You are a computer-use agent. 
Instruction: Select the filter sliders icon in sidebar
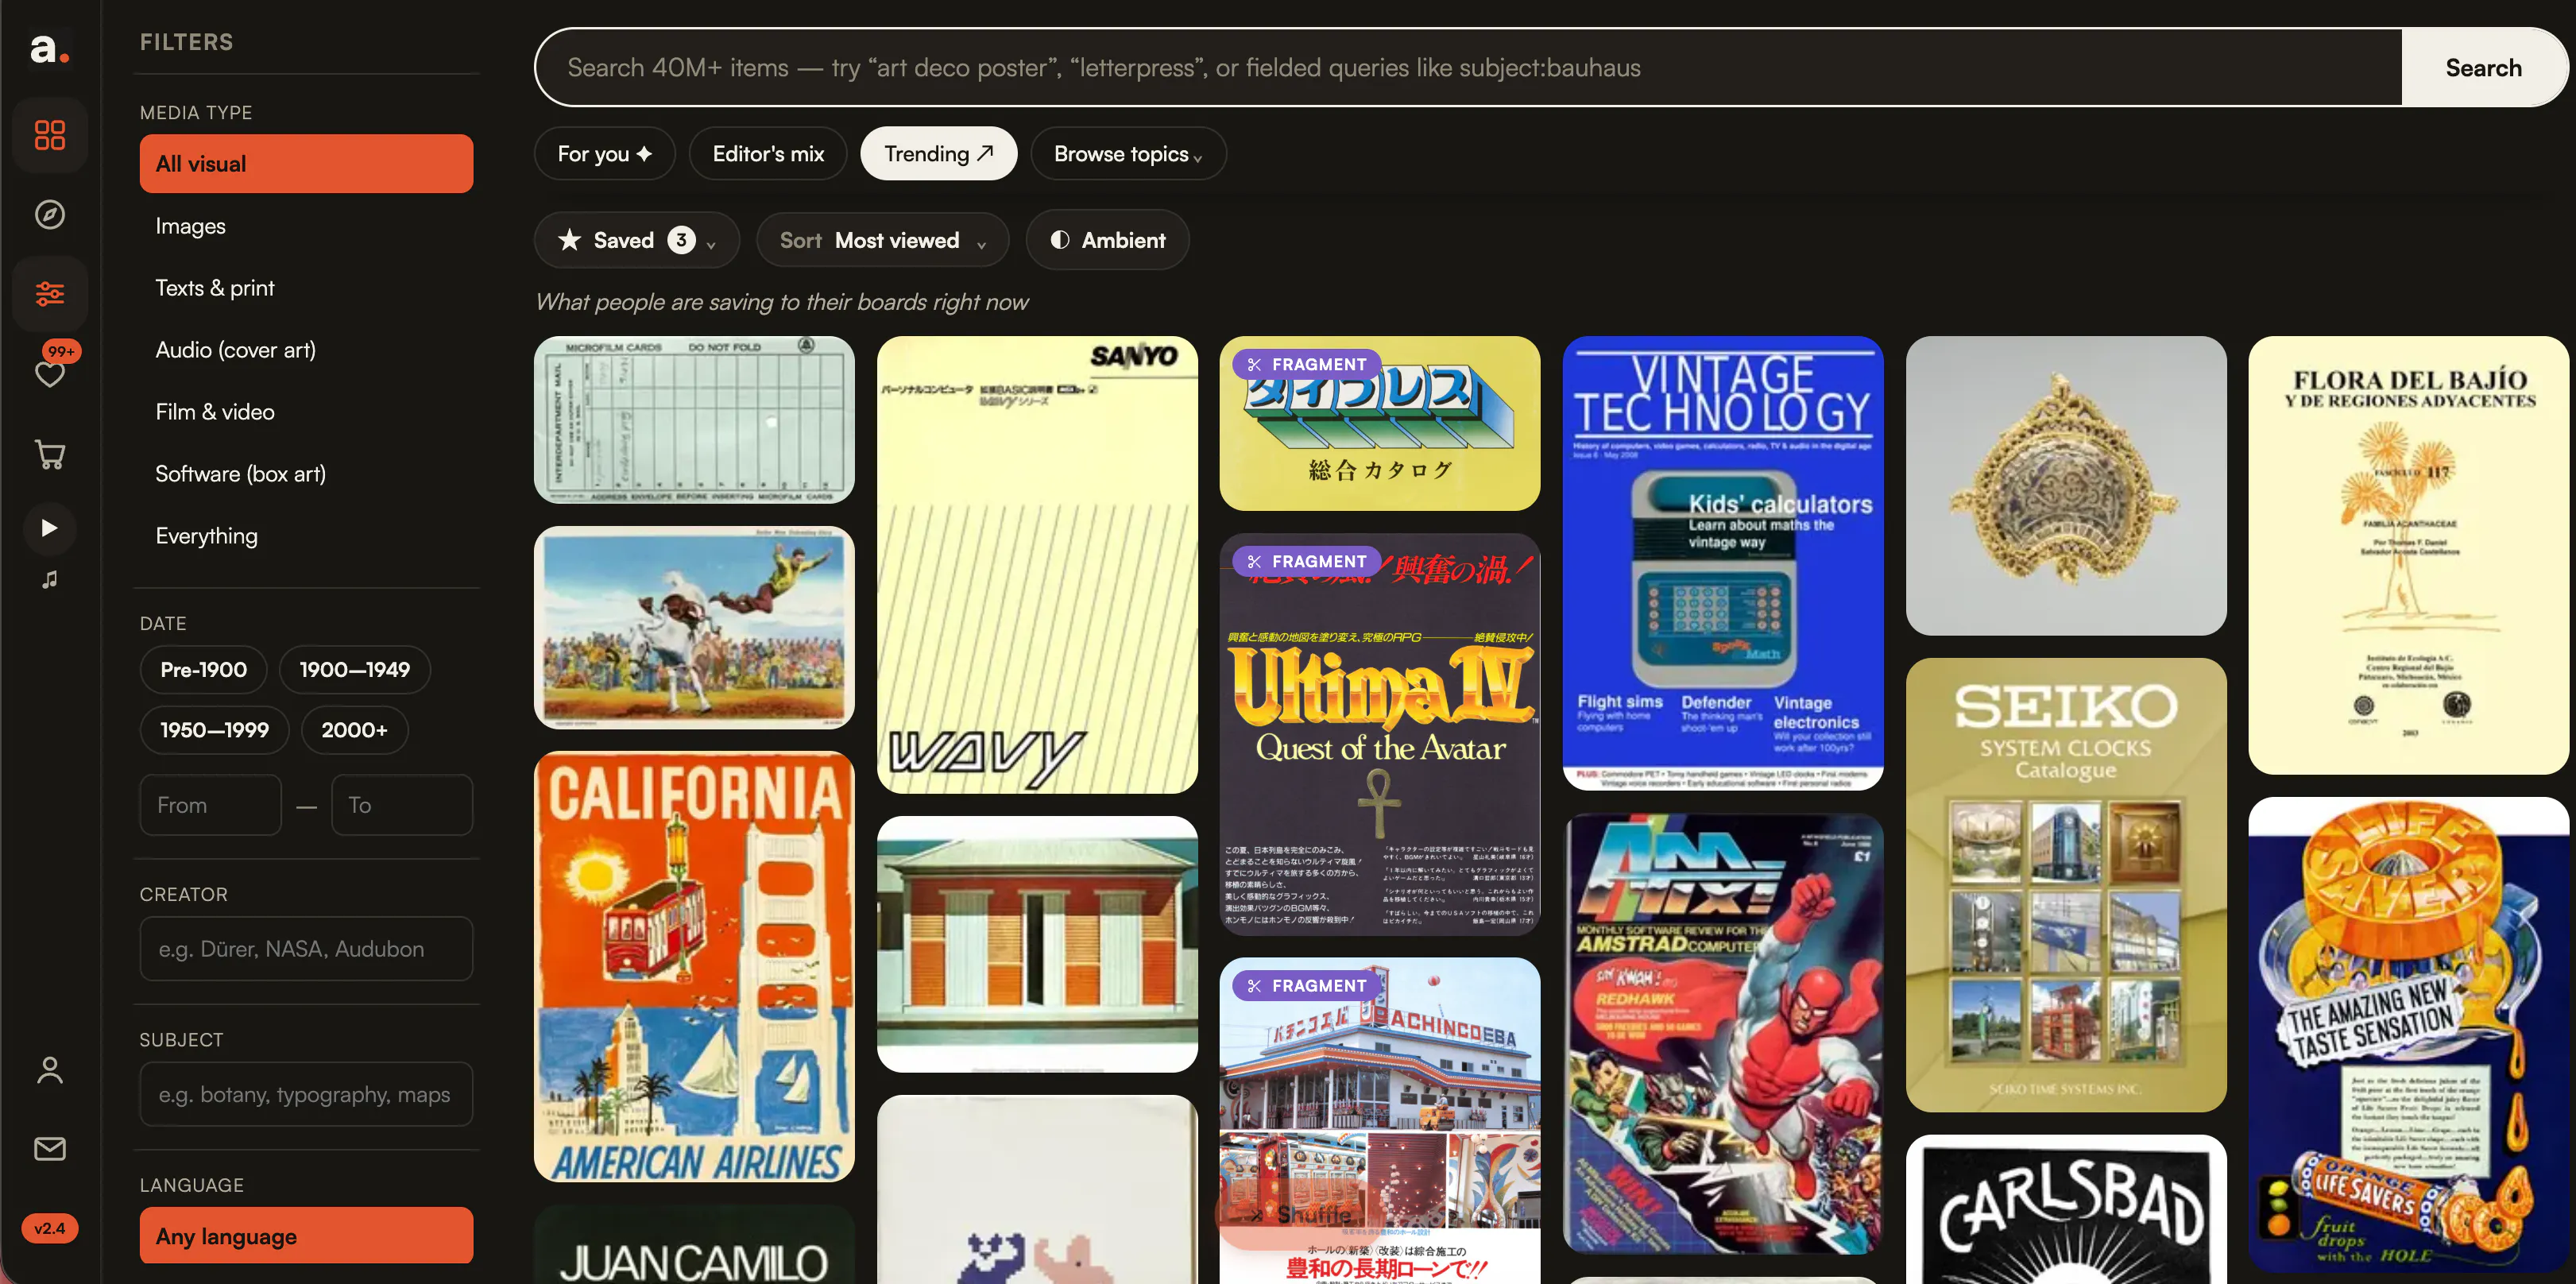point(50,293)
